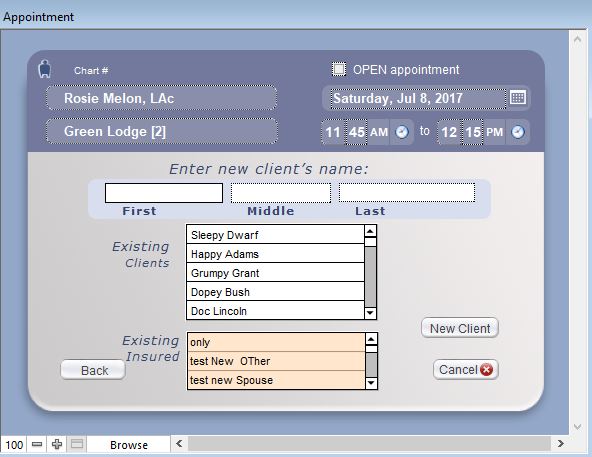Click the end time clock icon
Screen dimensions: 592x457
pyautogui.click(x=518, y=132)
